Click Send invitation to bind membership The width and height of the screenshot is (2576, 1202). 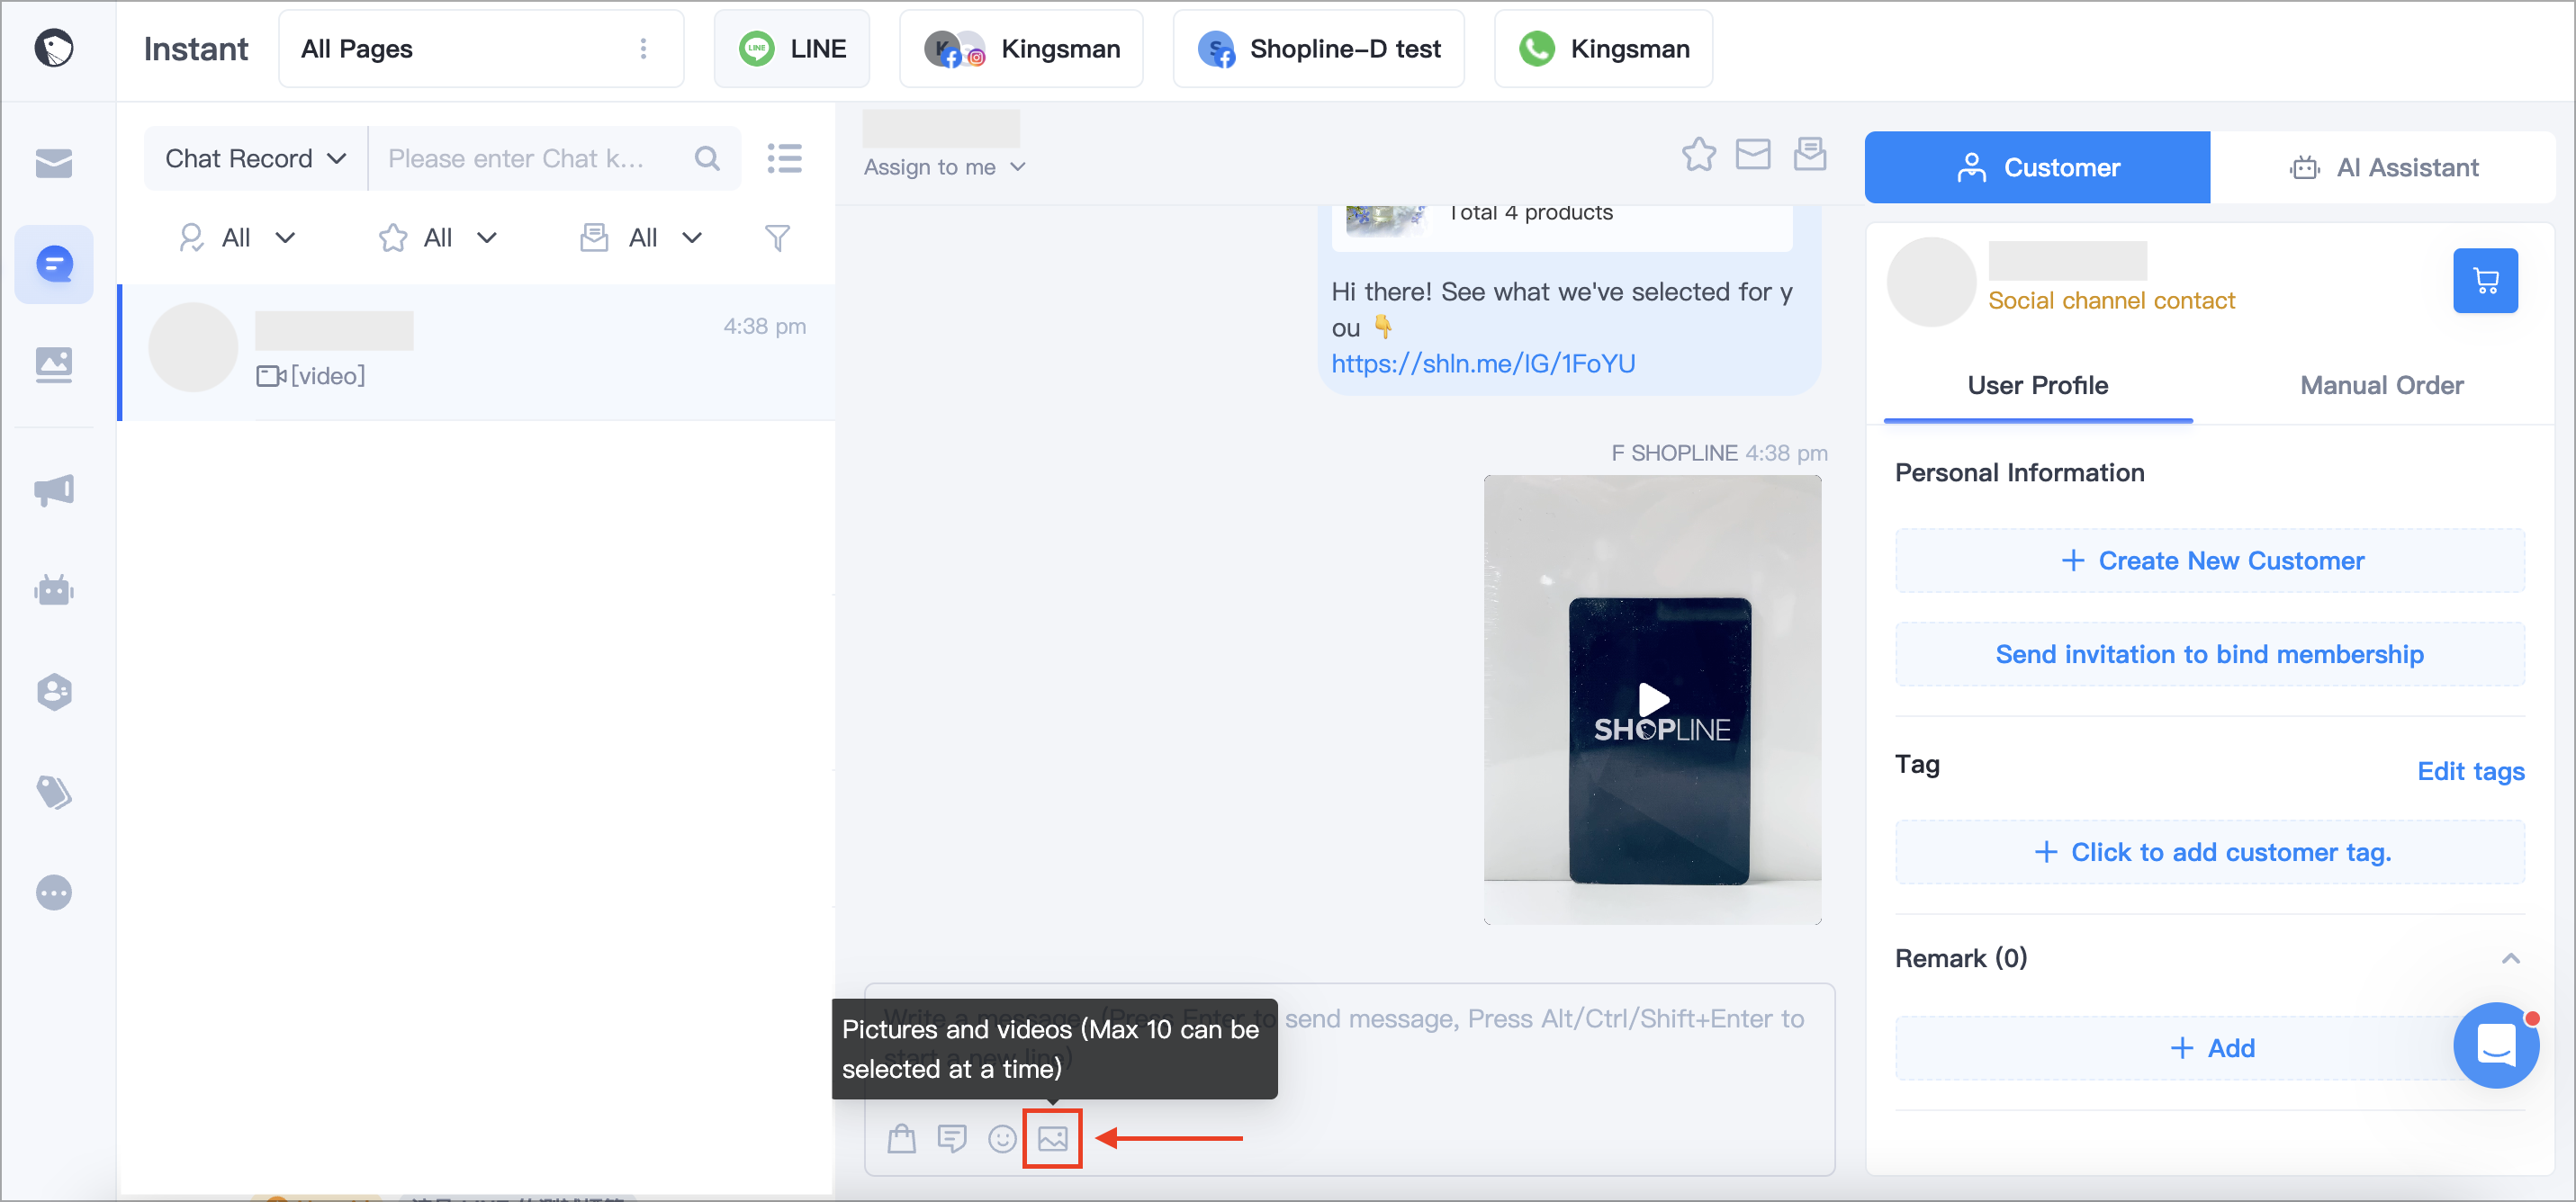tap(2209, 654)
